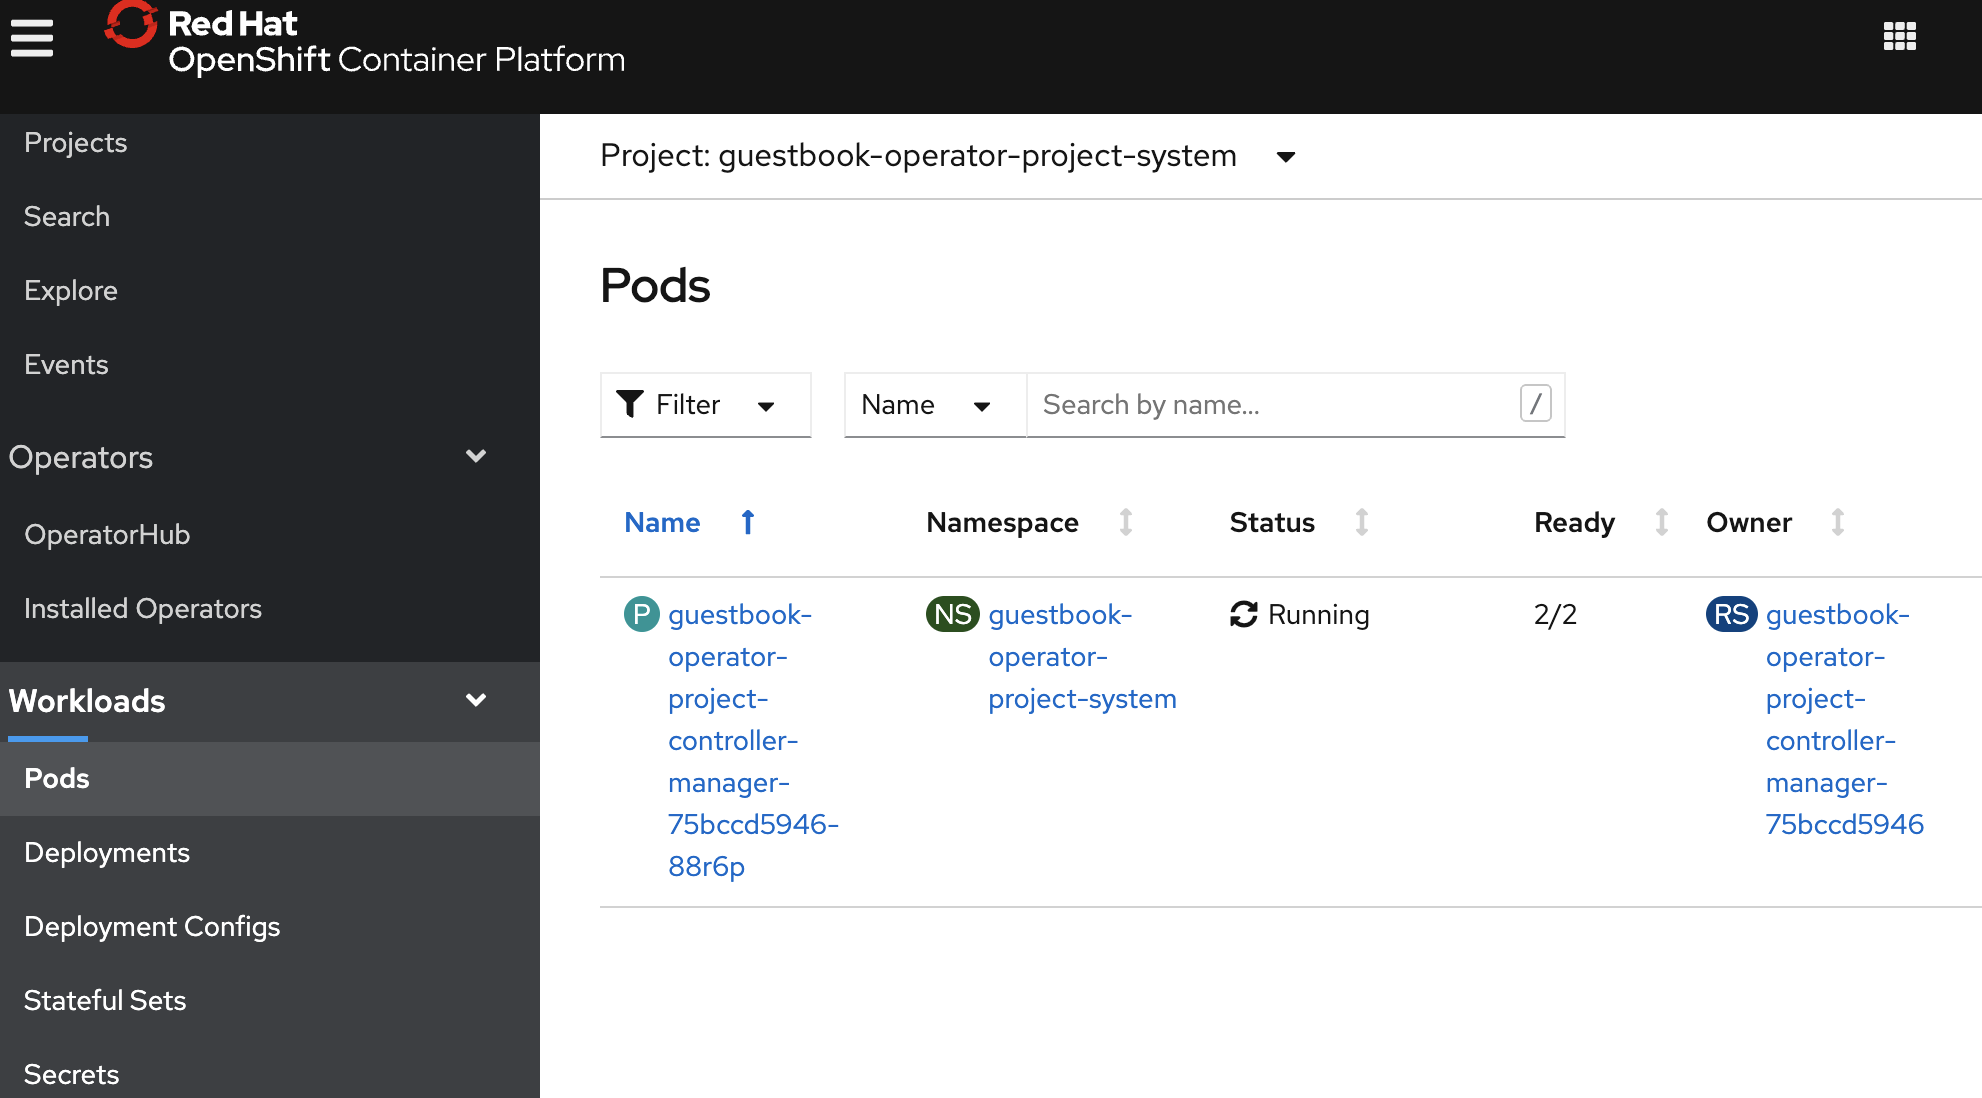The image size is (1982, 1098).
Task: Select Pods under Workloads menu
Action: pos(57,776)
